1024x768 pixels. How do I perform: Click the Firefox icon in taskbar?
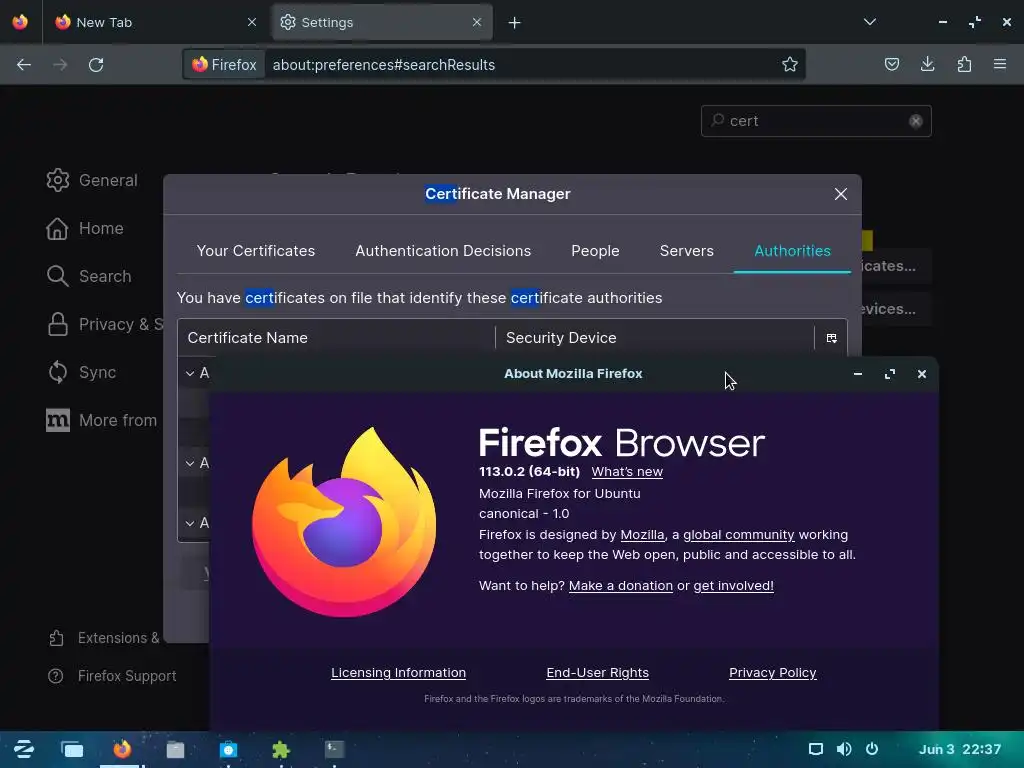point(122,749)
